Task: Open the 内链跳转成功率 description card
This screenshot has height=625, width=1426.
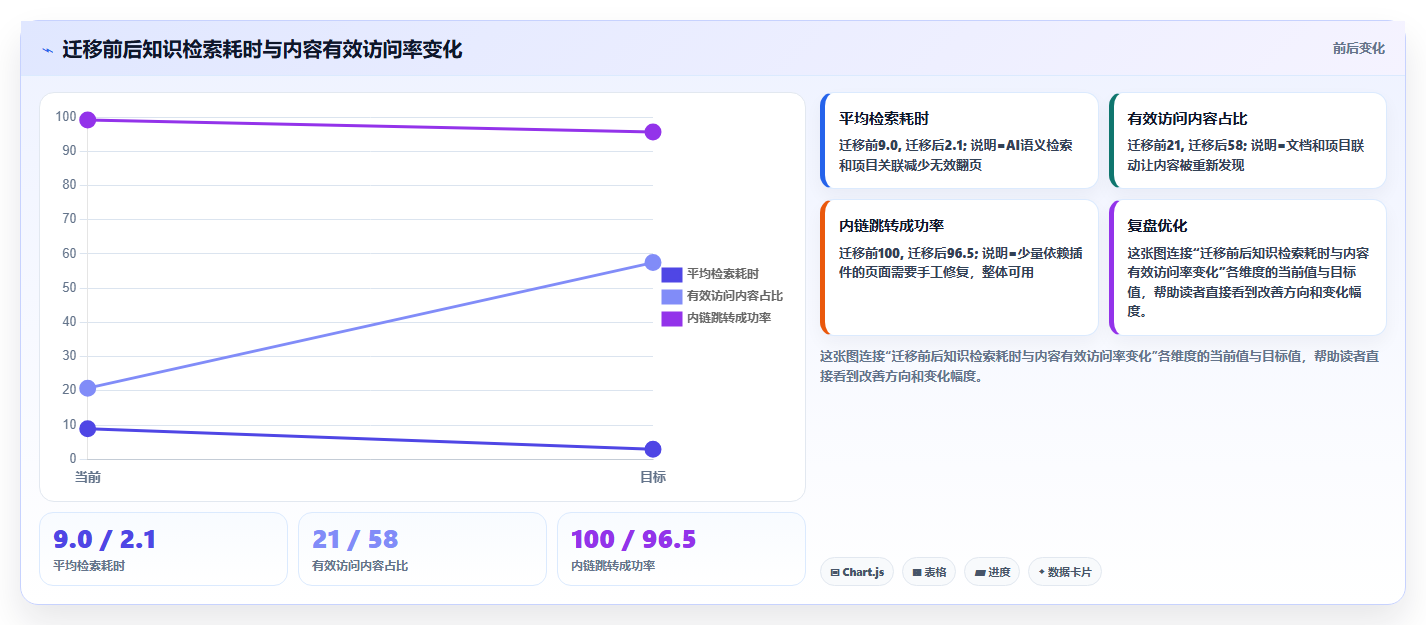Action: pos(959,267)
